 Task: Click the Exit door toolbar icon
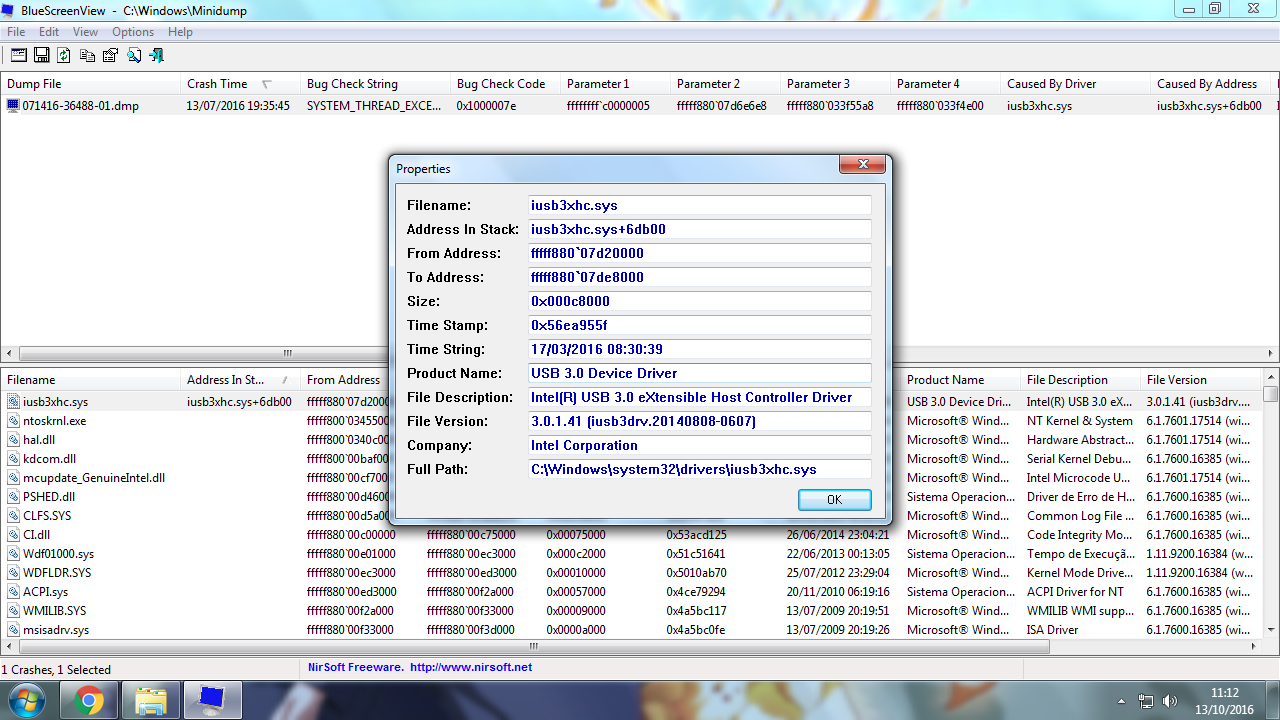pyautogui.click(x=157, y=55)
